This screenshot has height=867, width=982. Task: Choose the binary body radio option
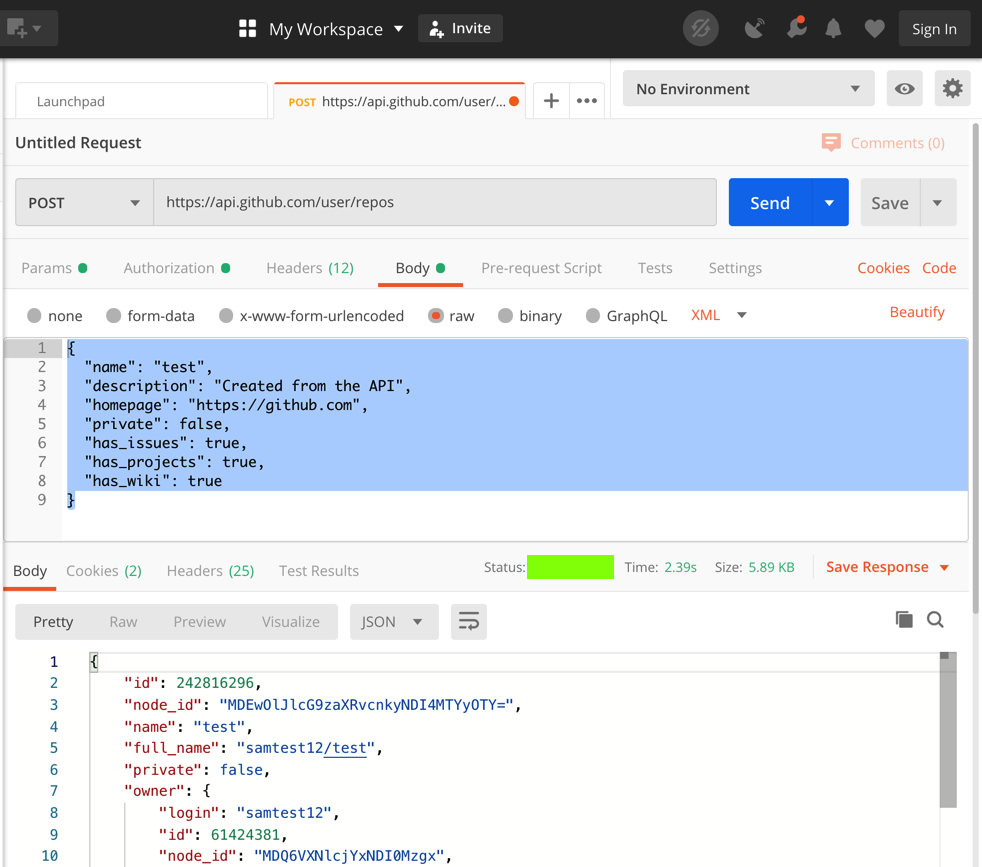506,316
